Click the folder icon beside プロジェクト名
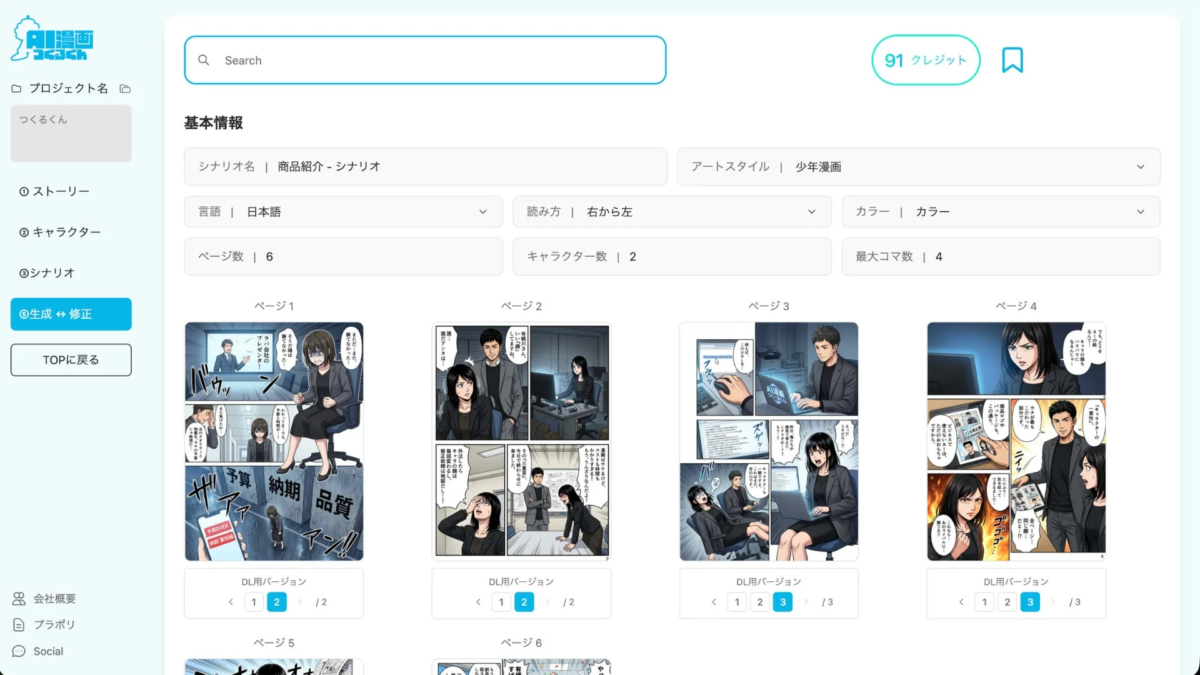The width and height of the screenshot is (1200, 675). pyautogui.click(x=123, y=88)
